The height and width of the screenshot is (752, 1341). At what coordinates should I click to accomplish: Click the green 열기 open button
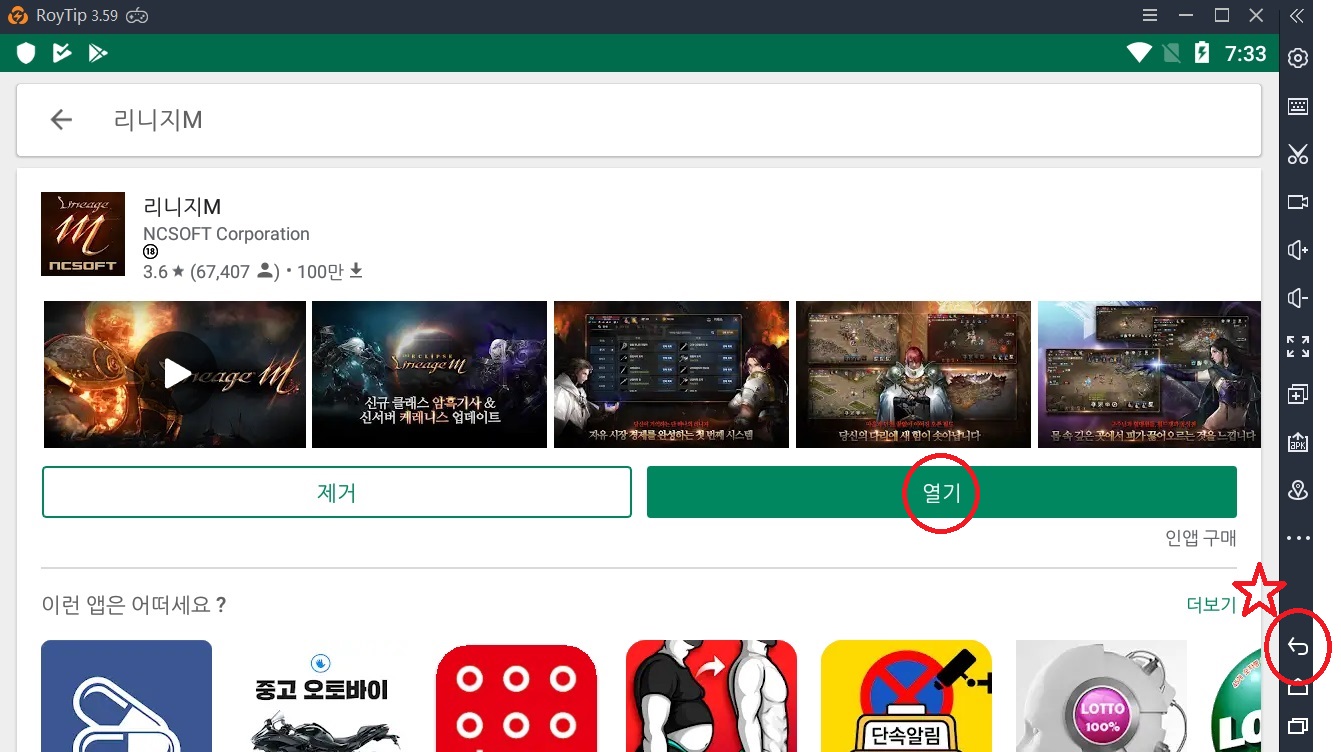942,492
